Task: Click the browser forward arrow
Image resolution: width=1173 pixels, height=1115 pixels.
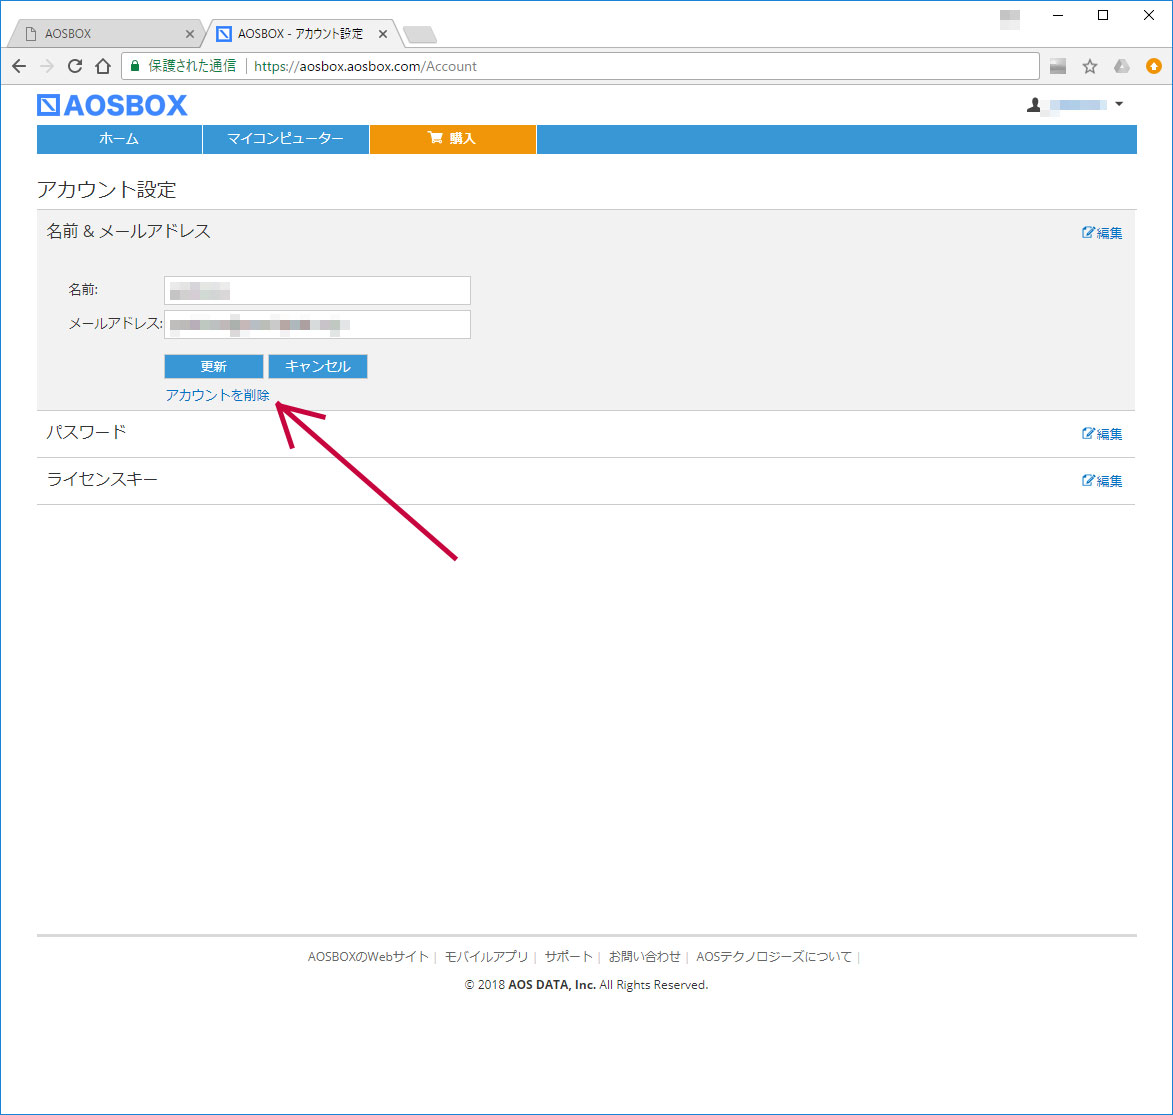Action: [46, 66]
